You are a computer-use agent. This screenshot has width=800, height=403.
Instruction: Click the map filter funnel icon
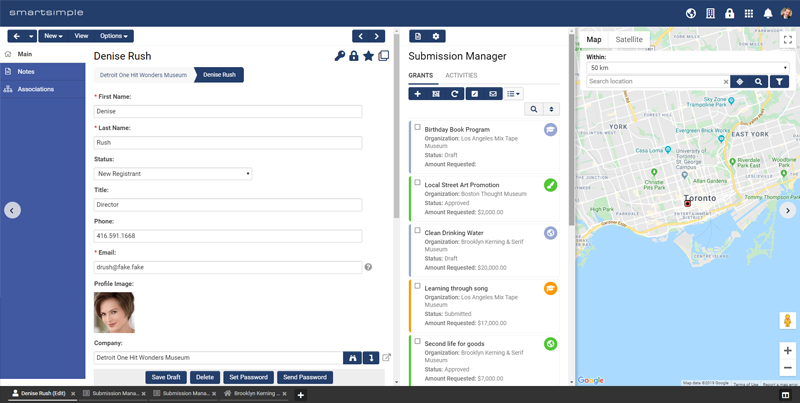[x=778, y=82]
